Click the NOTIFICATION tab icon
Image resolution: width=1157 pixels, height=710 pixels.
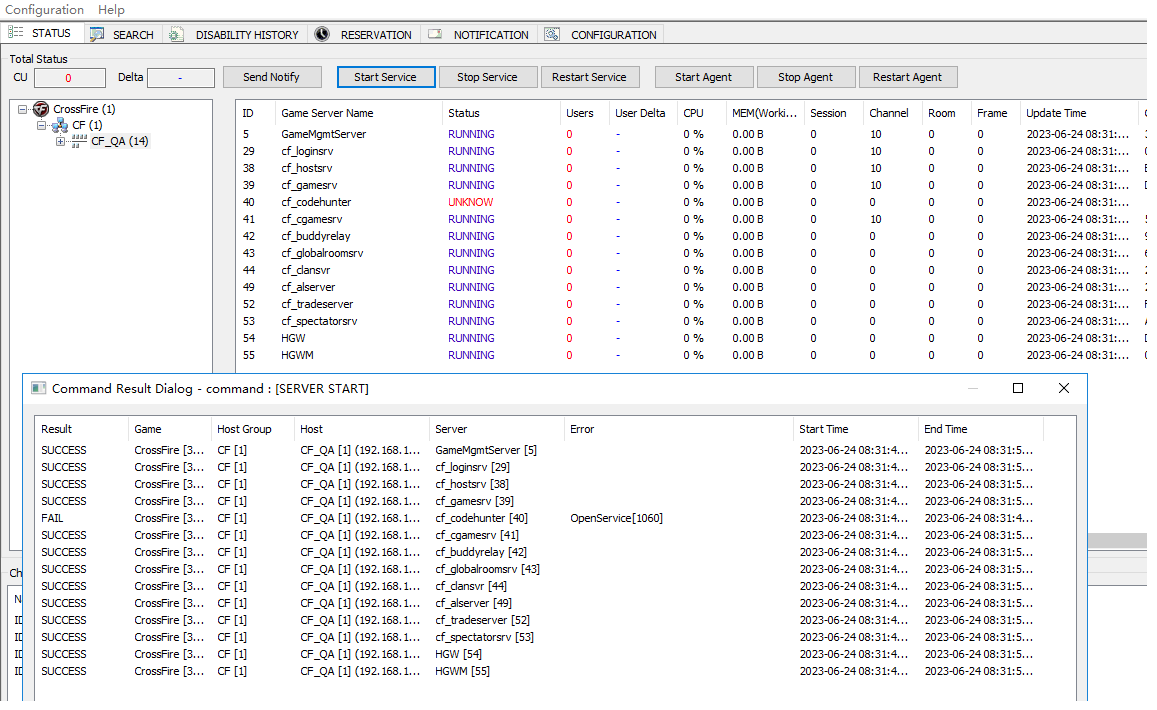(x=435, y=34)
